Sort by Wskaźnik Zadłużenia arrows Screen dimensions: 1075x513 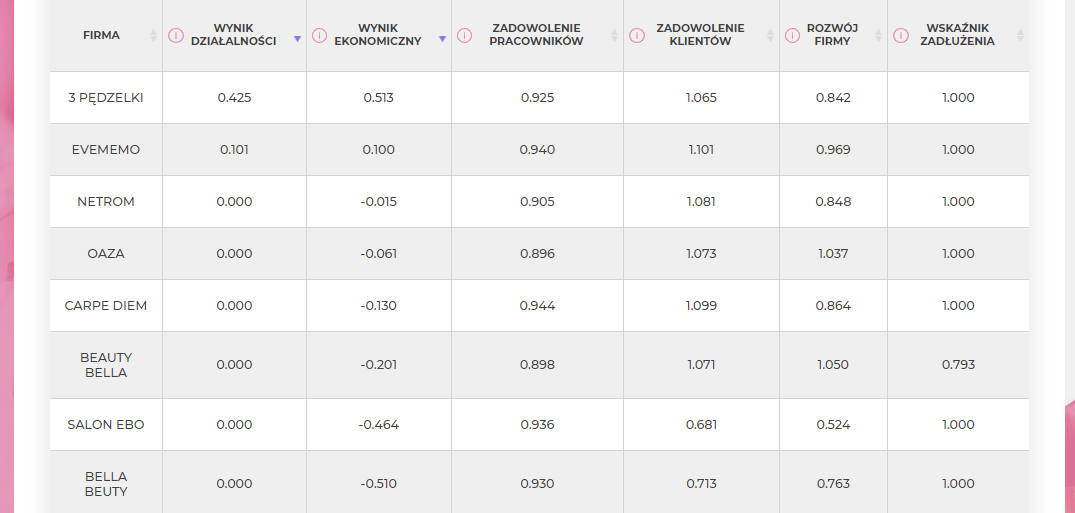tap(1020, 36)
